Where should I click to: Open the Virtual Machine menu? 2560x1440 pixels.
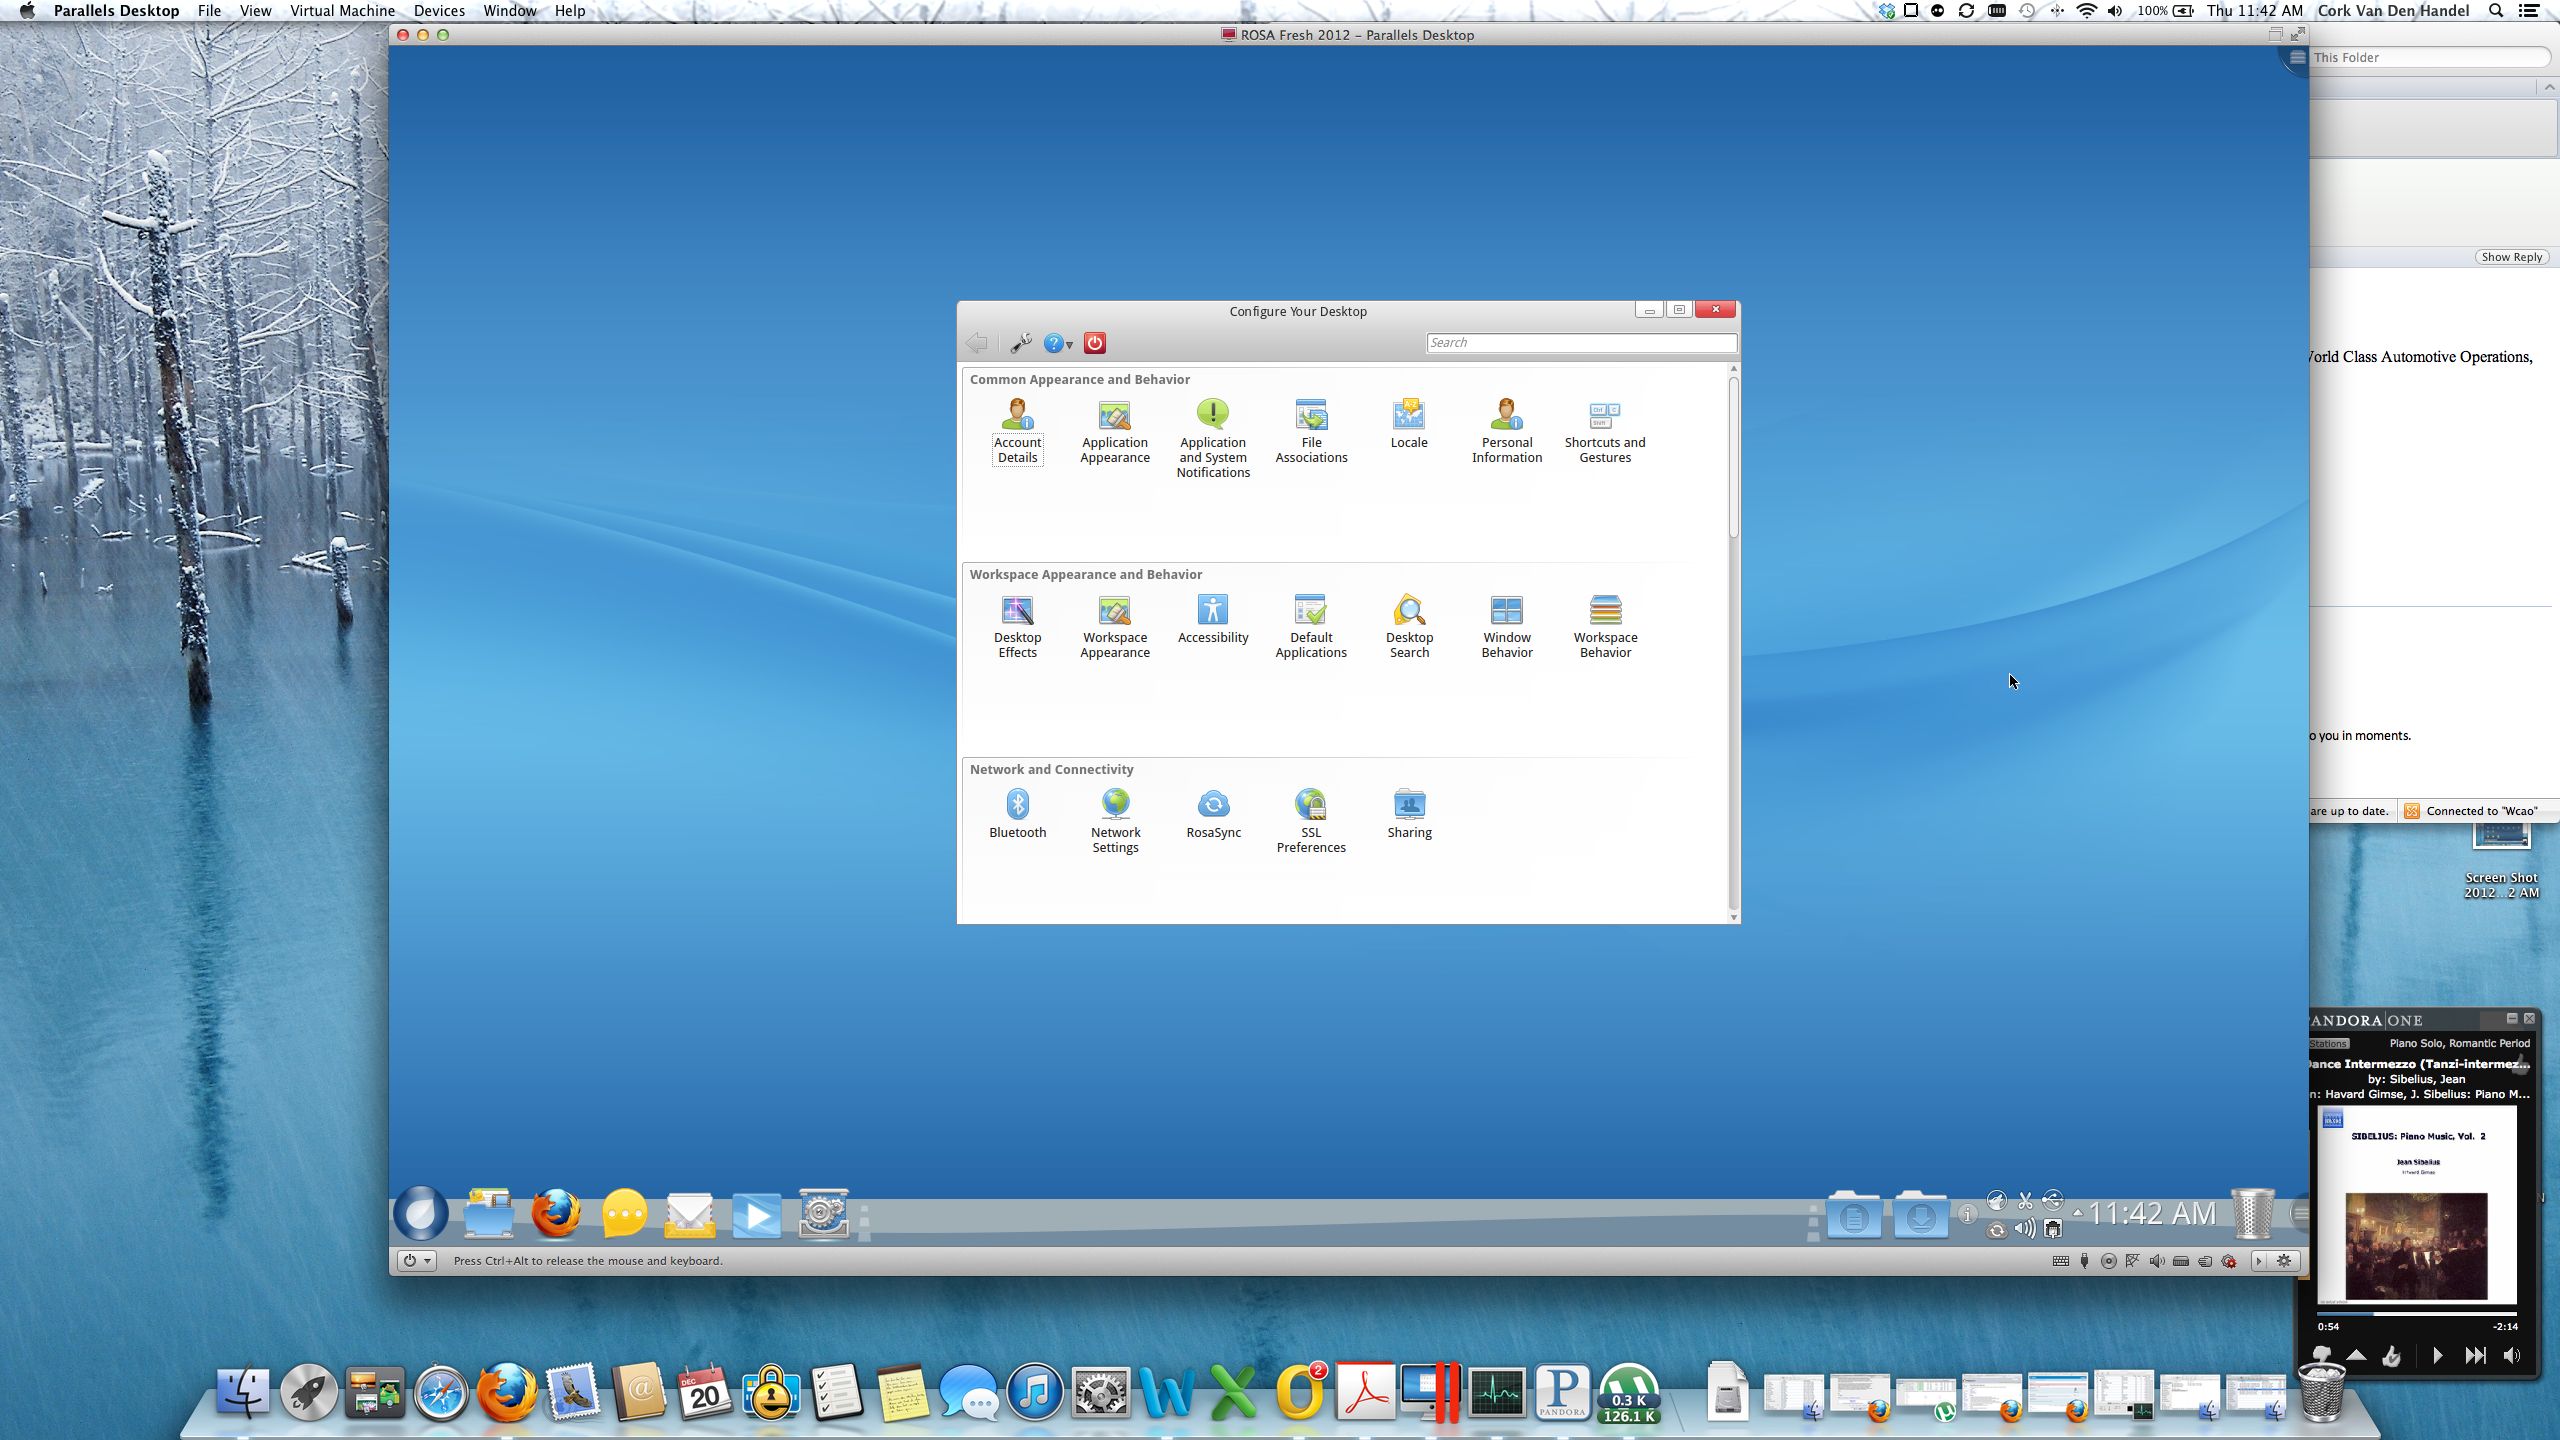click(x=342, y=11)
